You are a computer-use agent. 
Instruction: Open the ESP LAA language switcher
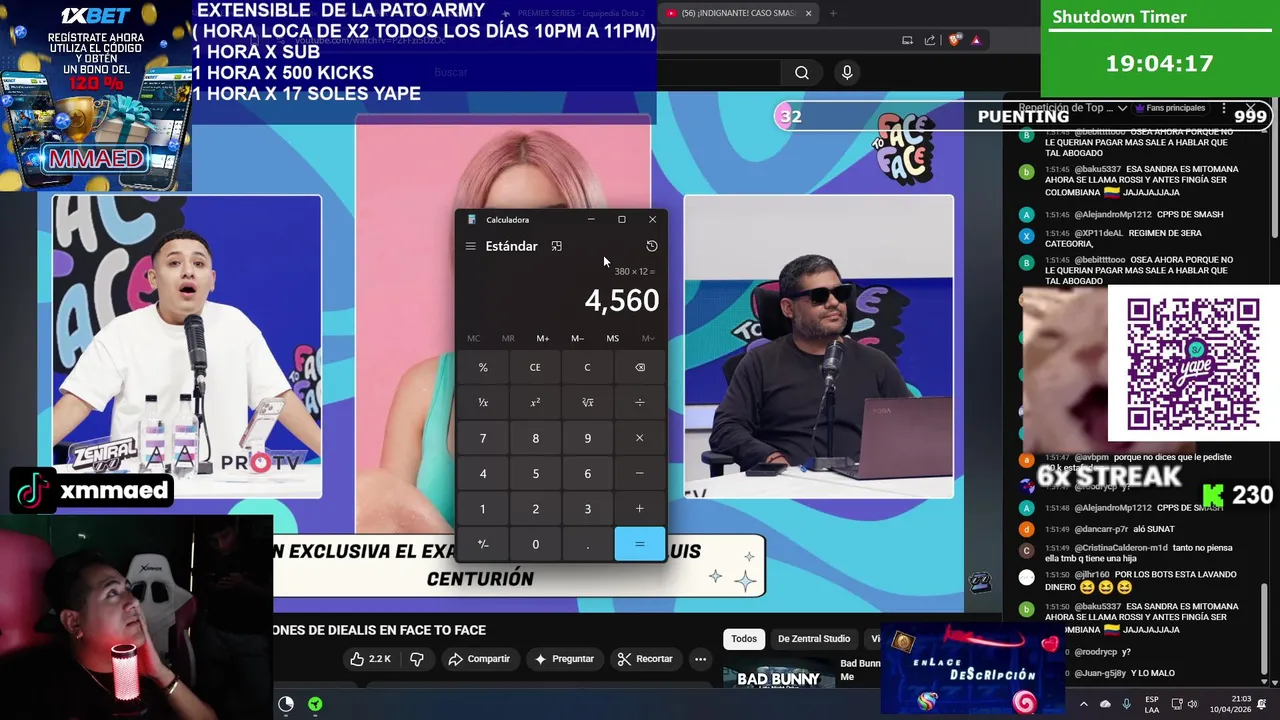(1152, 704)
